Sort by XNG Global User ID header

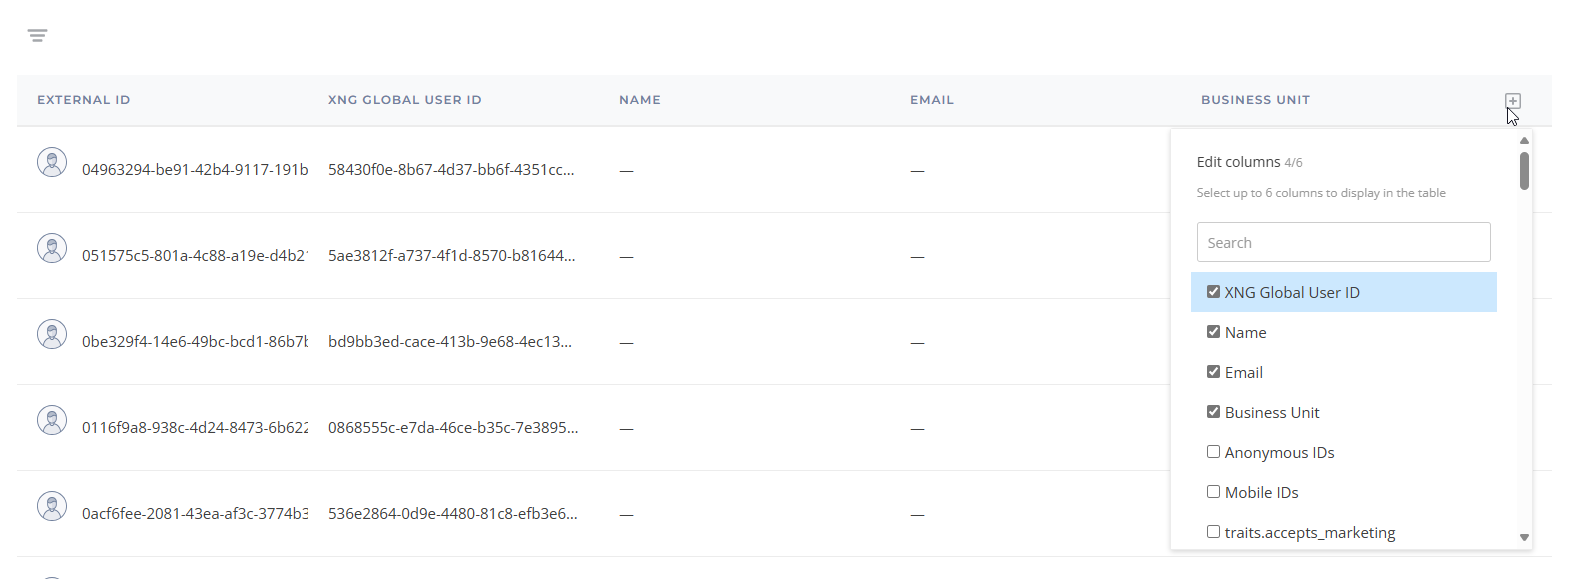point(405,100)
